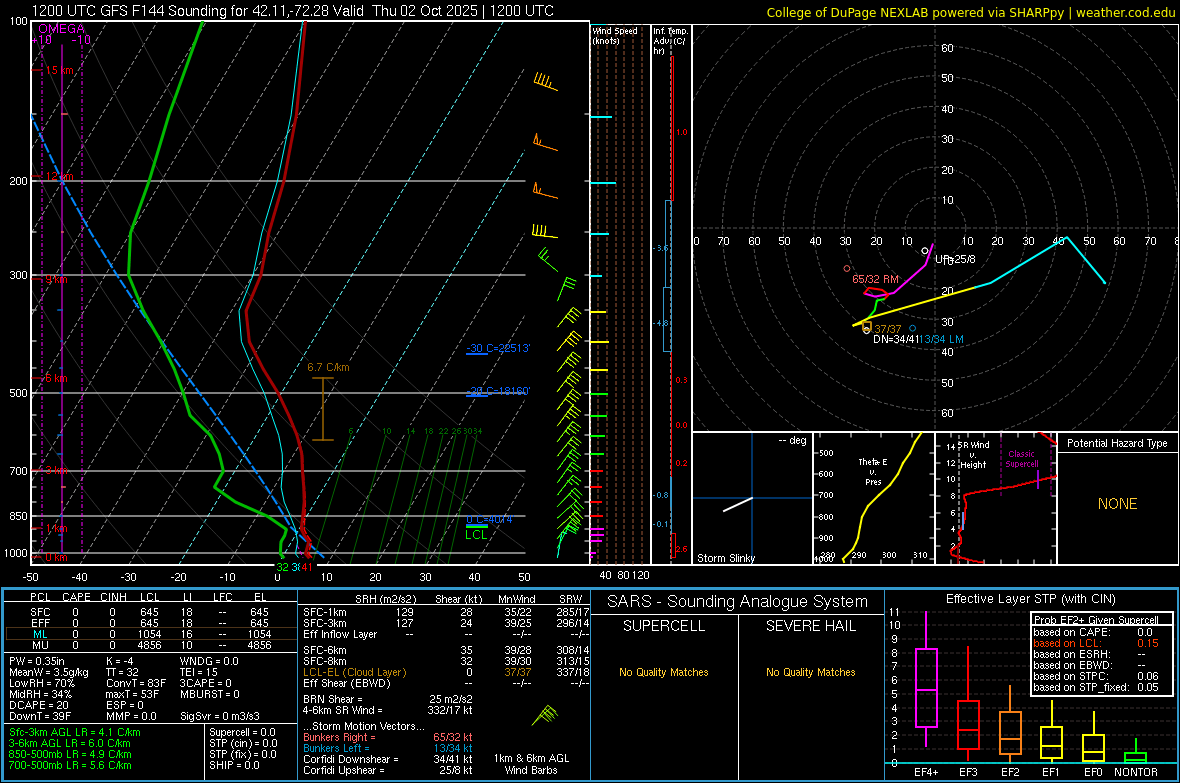Click the SigSvr = 0 m3/s3 value
This screenshot has height=783, width=1180.
(220, 716)
